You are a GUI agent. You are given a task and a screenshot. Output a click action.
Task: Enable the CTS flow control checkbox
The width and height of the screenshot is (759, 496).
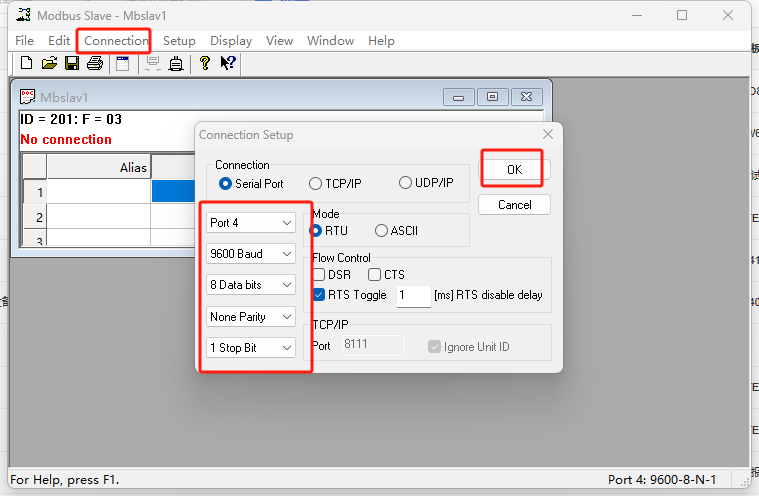click(374, 274)
